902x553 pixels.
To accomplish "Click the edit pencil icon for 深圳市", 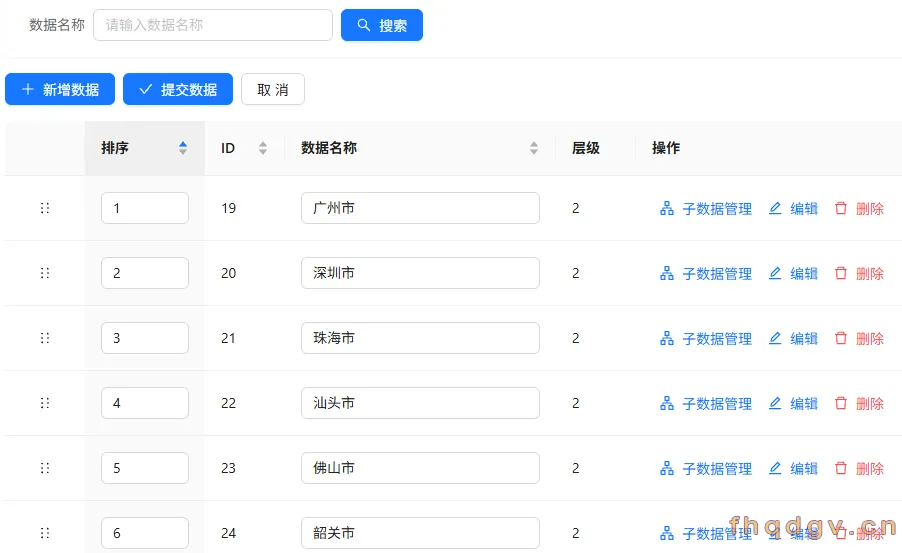I will pos(775,273).
